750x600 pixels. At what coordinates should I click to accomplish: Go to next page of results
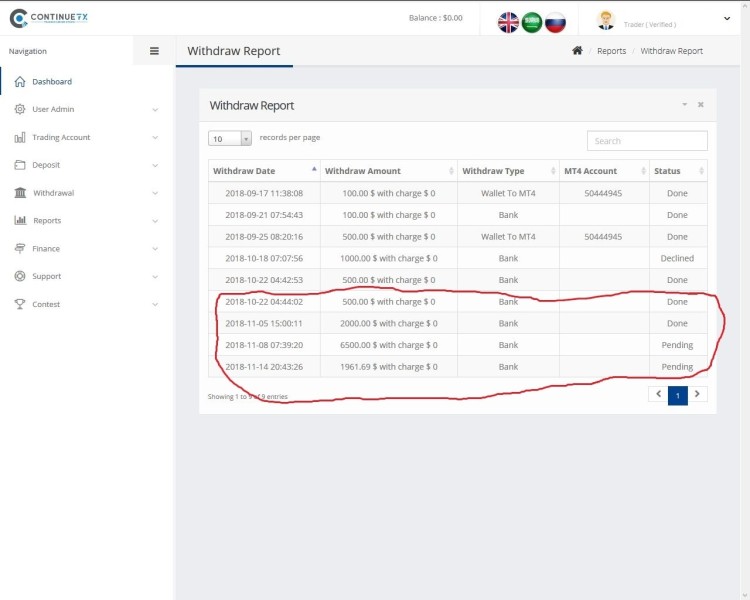click(x=698, y=395)
